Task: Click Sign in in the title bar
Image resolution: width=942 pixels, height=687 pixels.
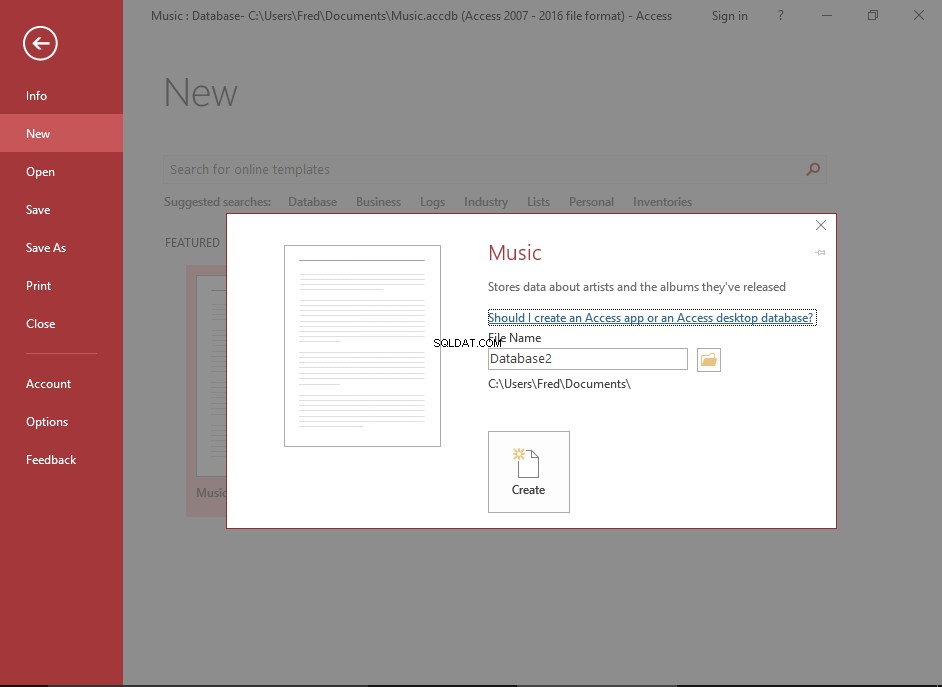Action: (729, 16)
